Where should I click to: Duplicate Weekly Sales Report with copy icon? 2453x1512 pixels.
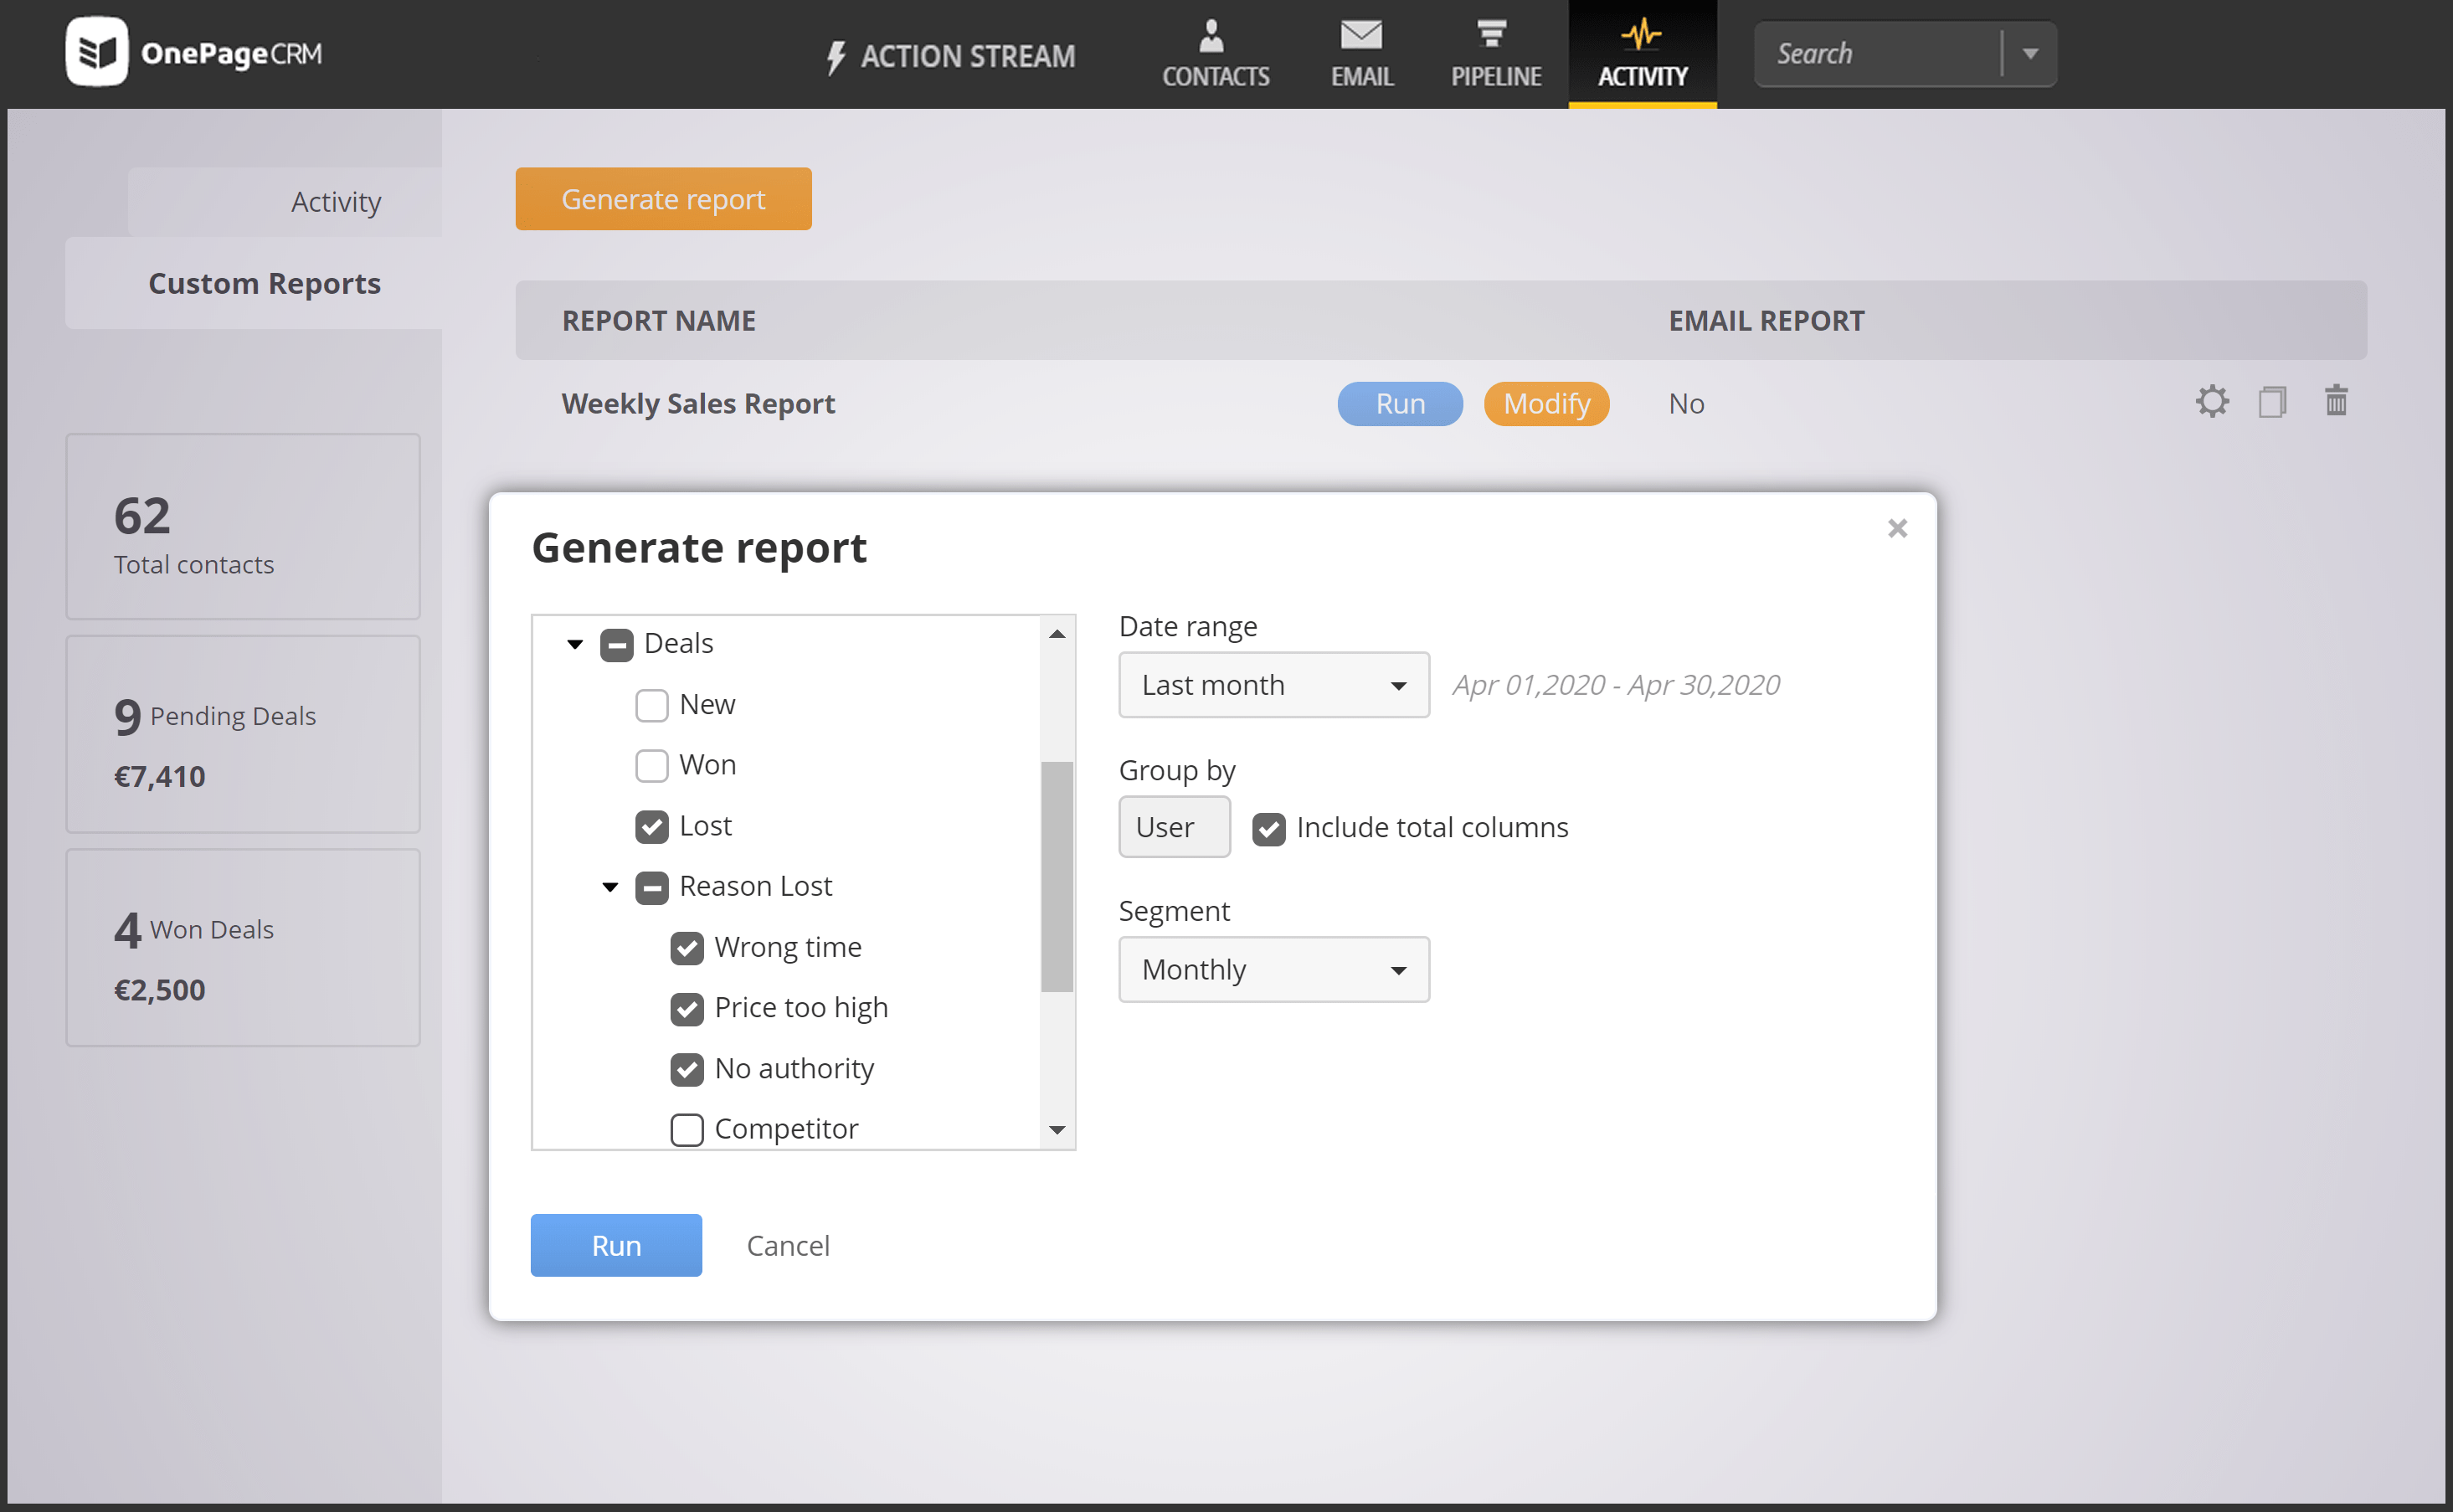click(x=2273, y=402)
